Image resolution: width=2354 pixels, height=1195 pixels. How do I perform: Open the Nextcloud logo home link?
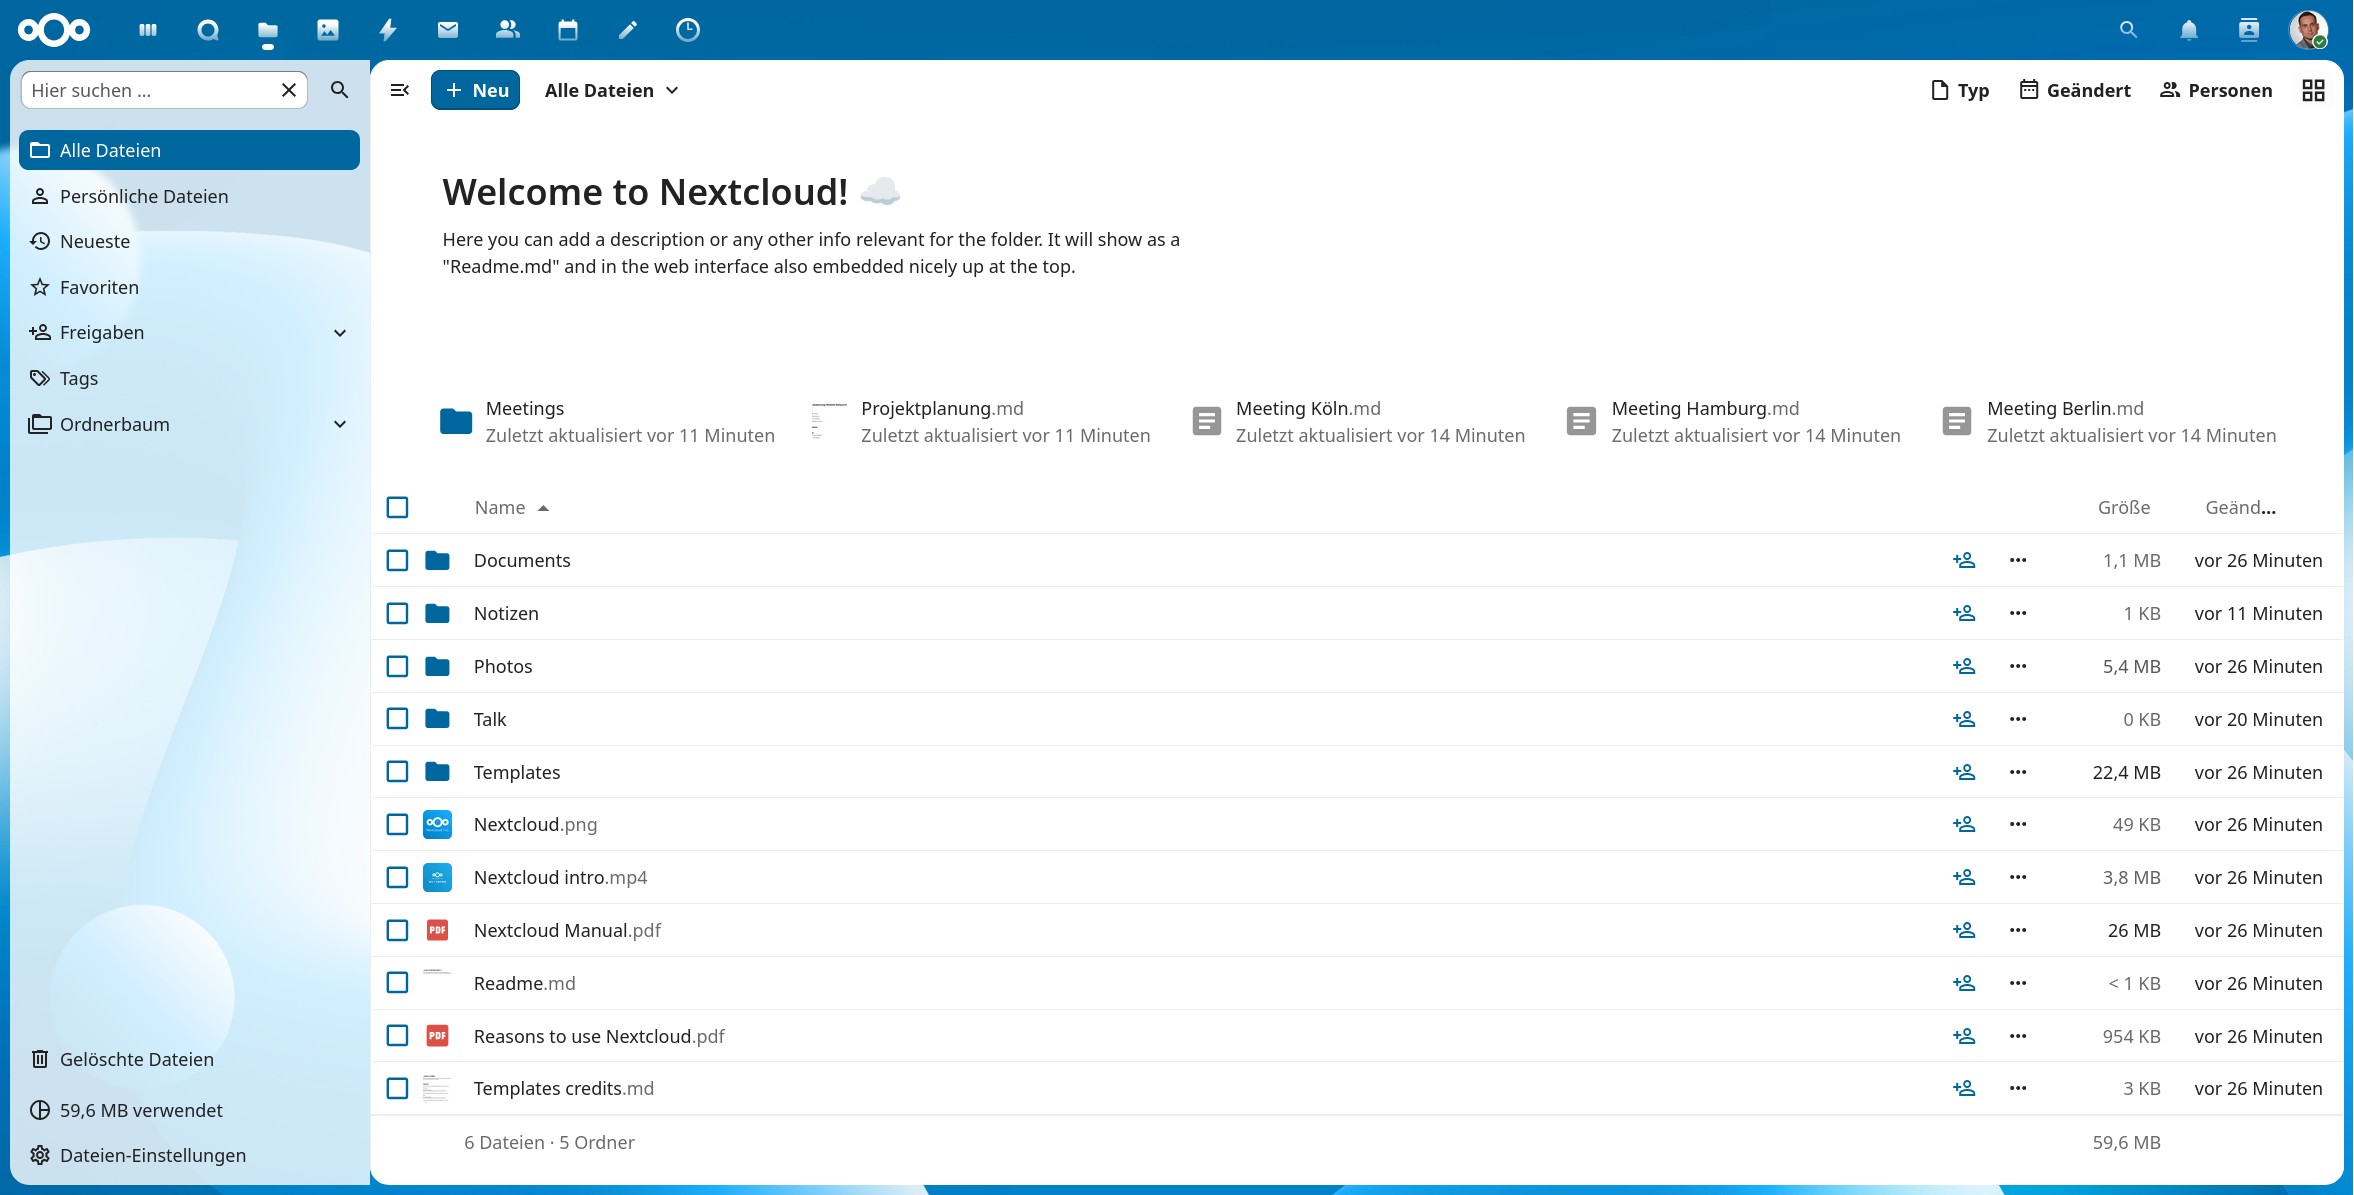coord(54,30)
